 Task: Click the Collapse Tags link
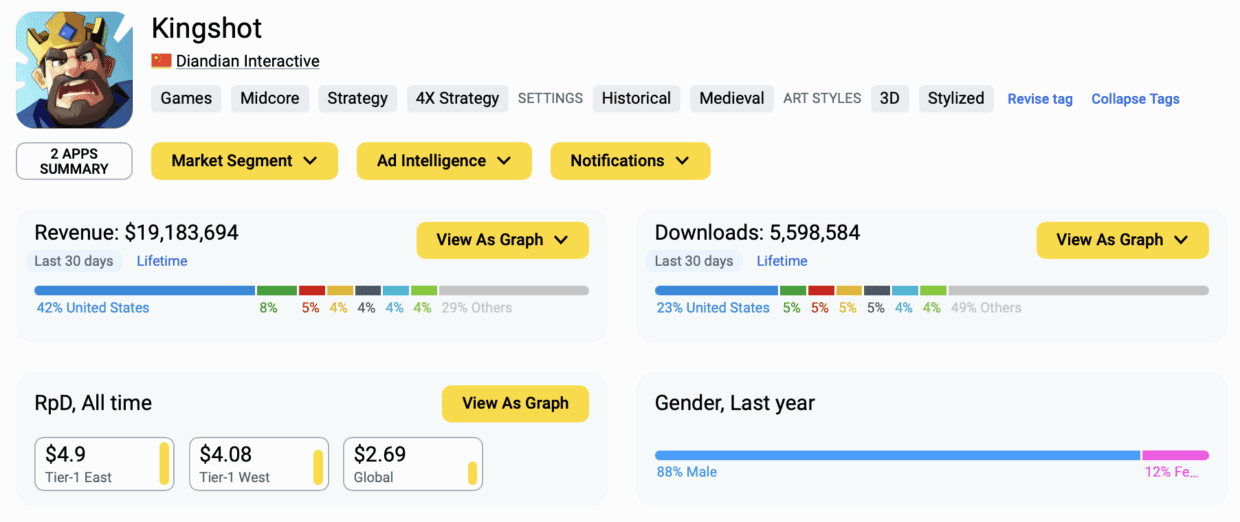[1135, 99]
